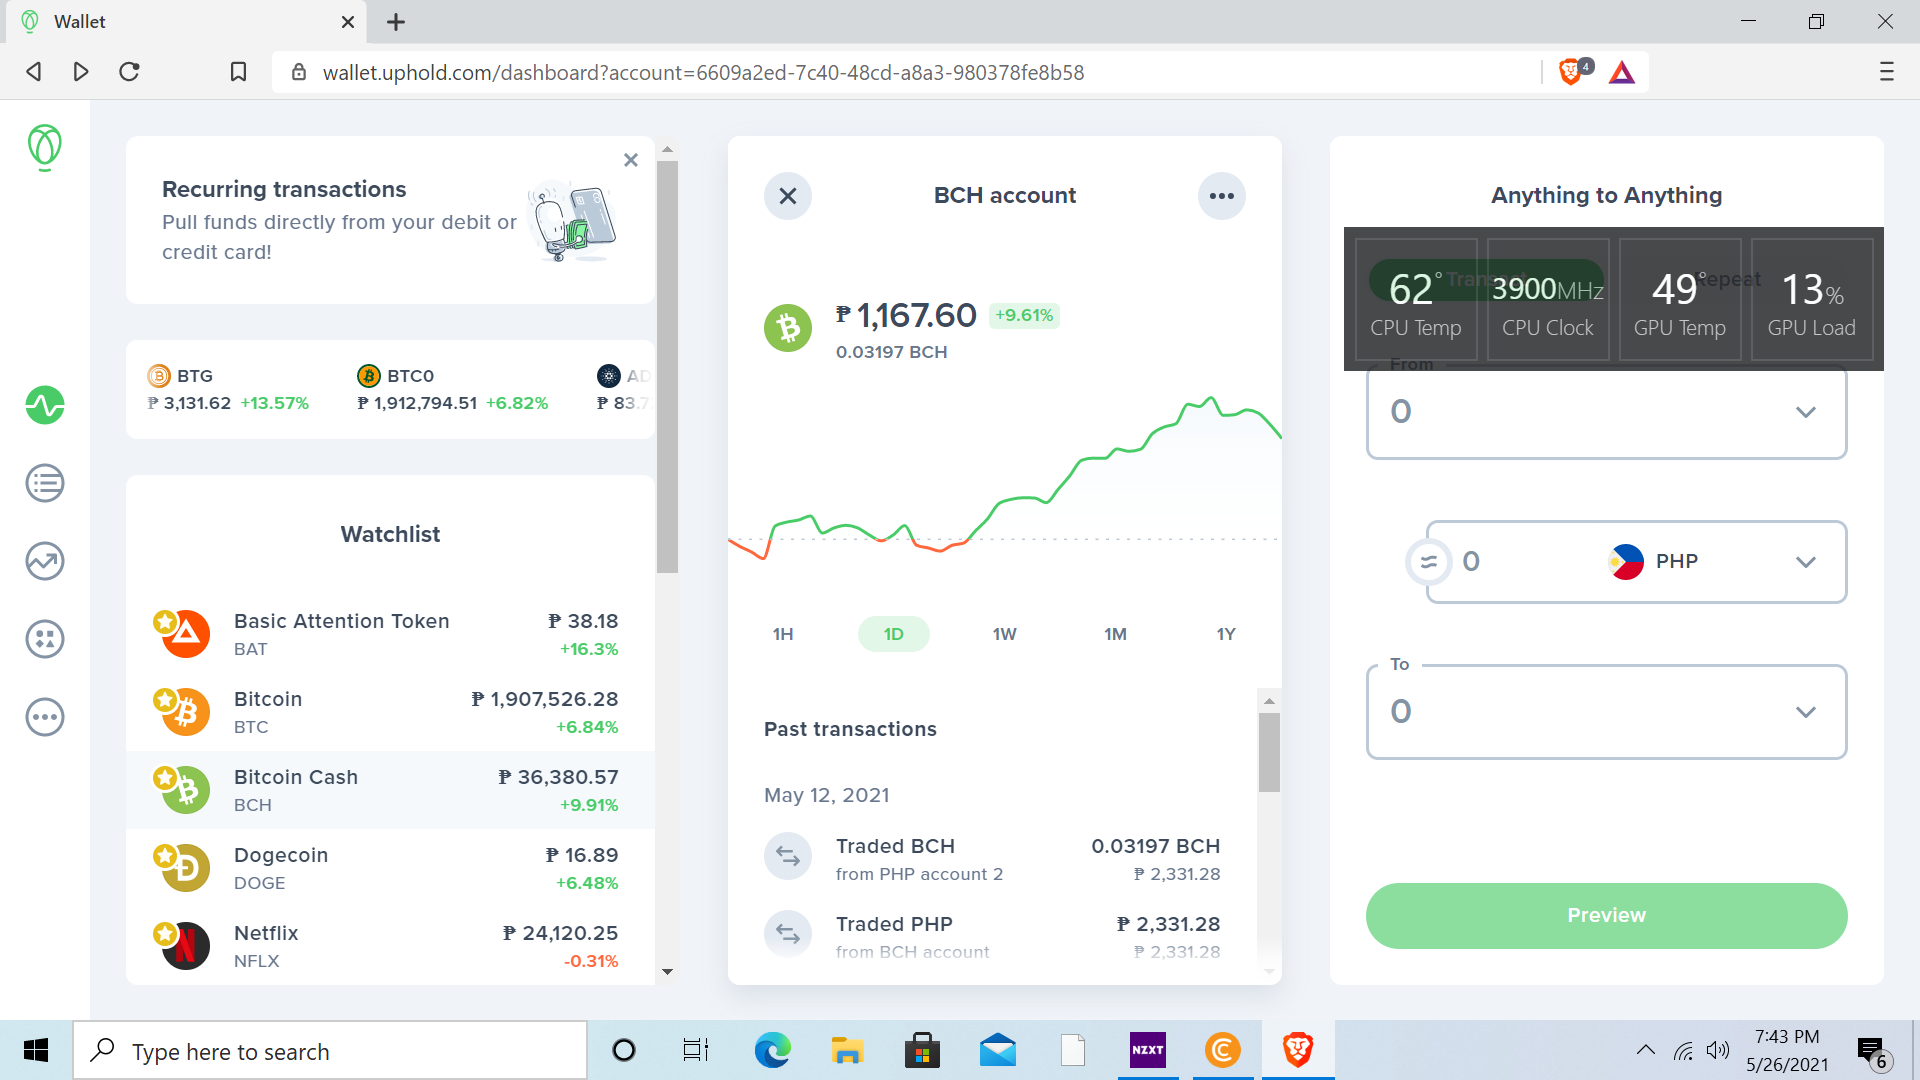The height and width of the screenshot is (1080, 1920).
Task: Open Microsoft Edge from the taskbar
Action: (x=772, y=1050)
